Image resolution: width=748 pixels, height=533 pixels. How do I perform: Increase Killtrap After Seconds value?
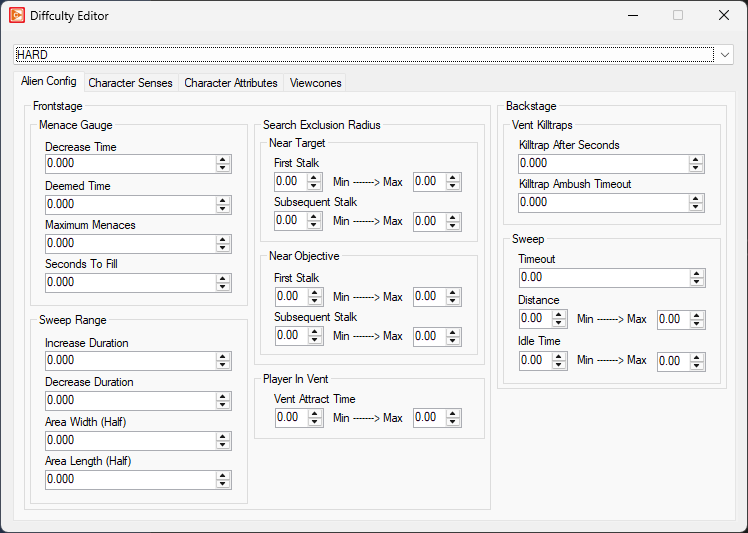click(696, 159)
